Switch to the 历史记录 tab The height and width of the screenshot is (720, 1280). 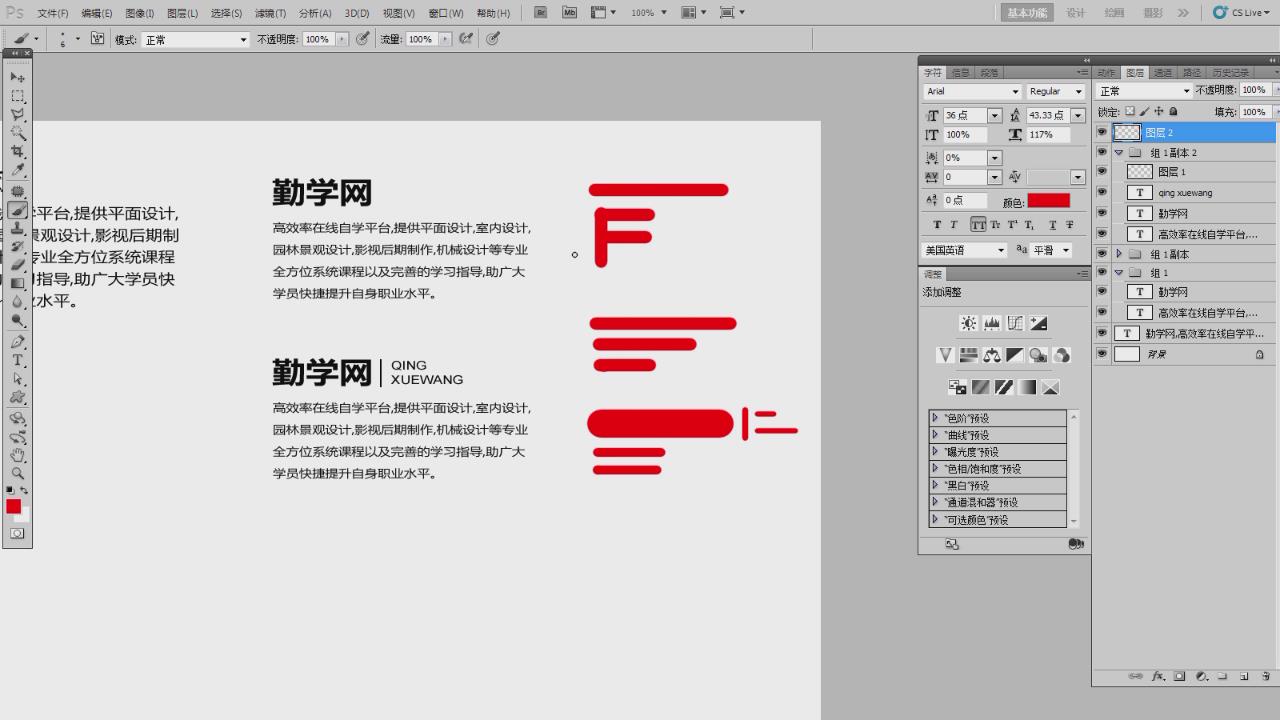[x=1230, y=73]
